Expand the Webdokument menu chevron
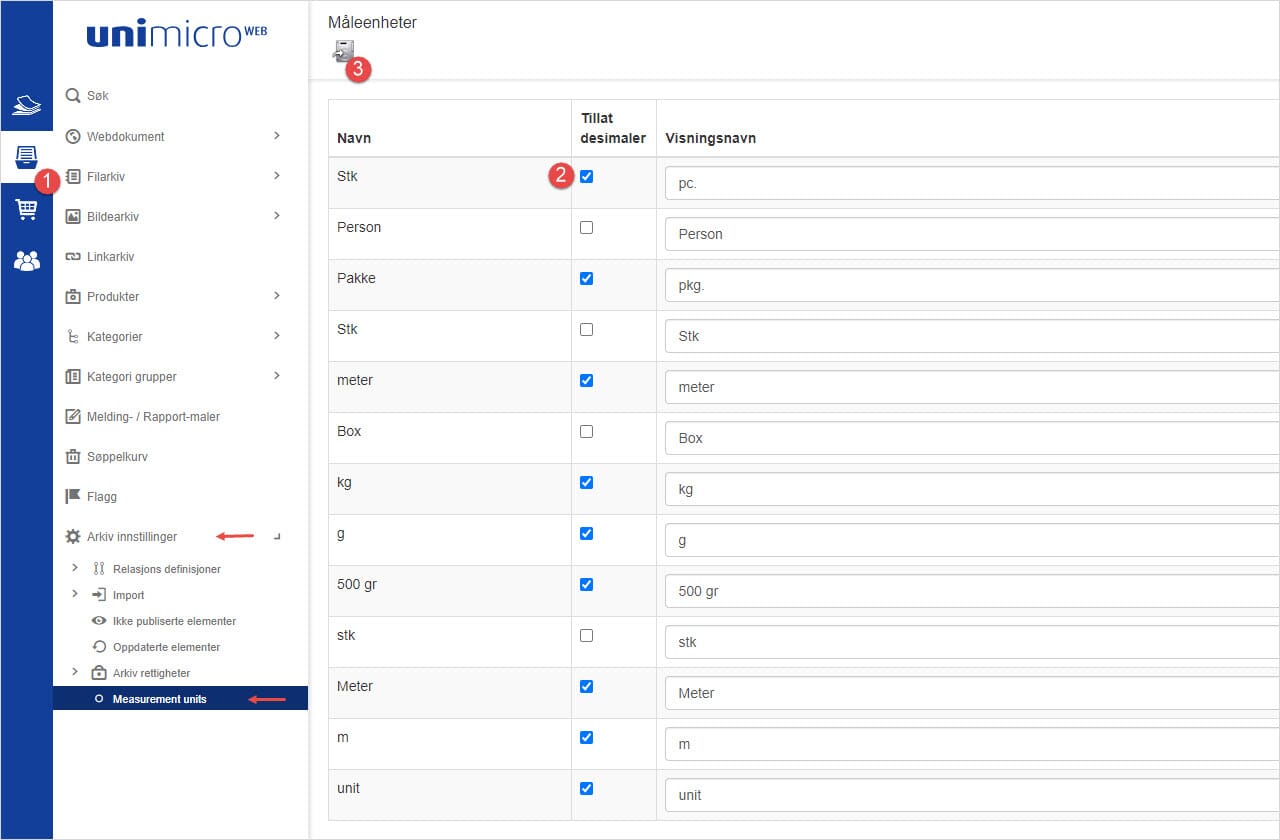 pyautogui.click(x=277, y=135)
